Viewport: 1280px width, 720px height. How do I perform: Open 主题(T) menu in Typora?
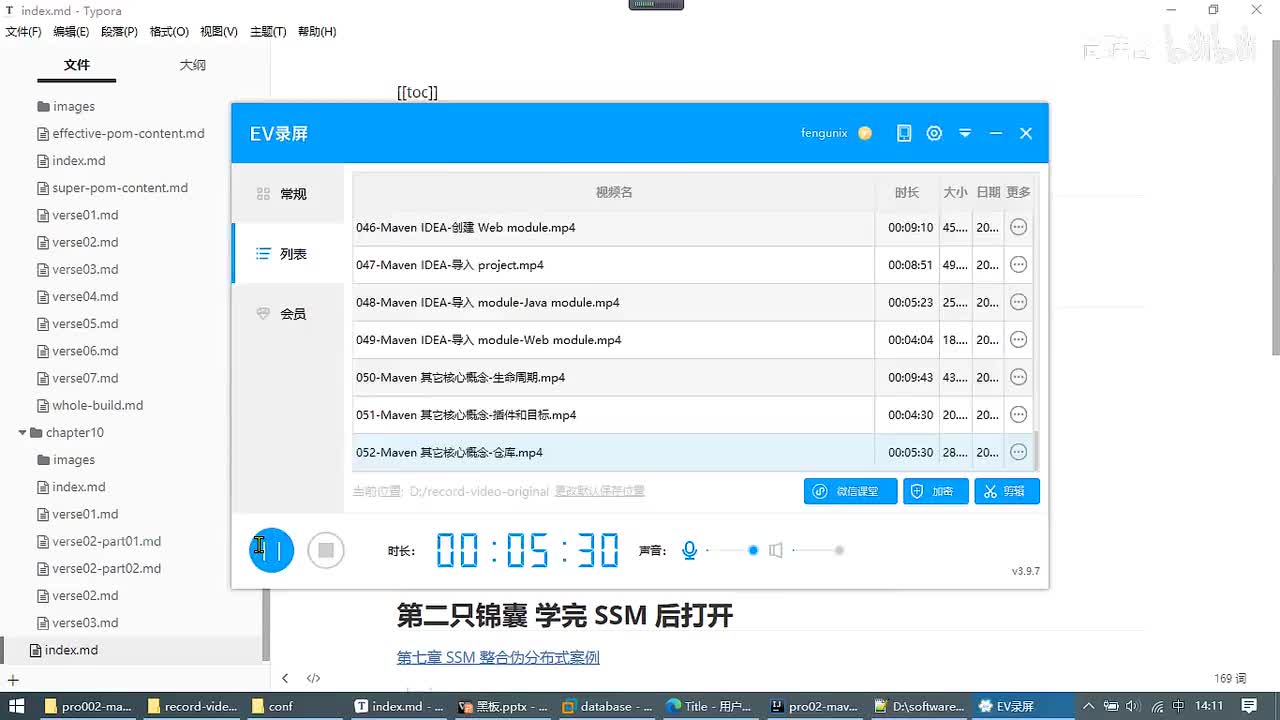point(268,31)
